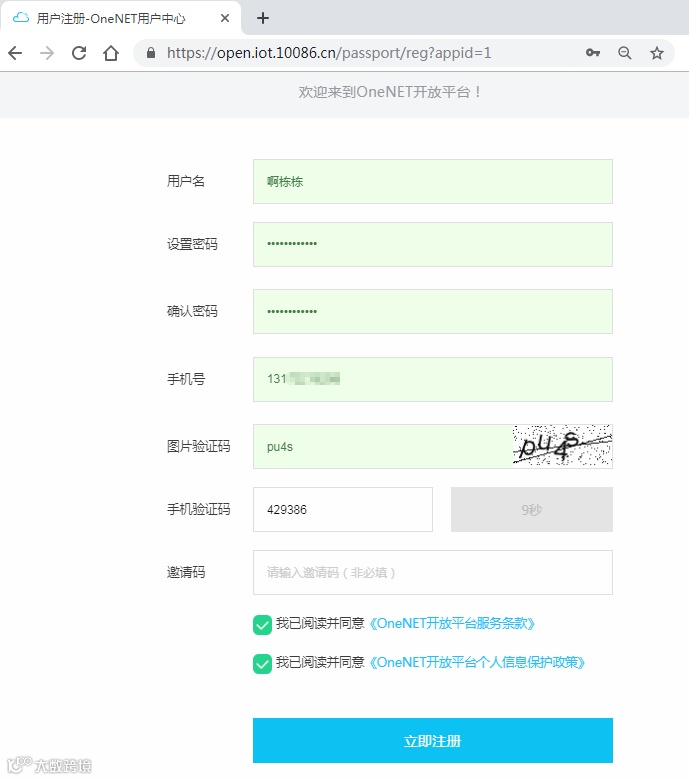Open 《OneNET开放平台个人信息保护政策》 link
This screenshot has width=689, height=780.
point(477,662)
